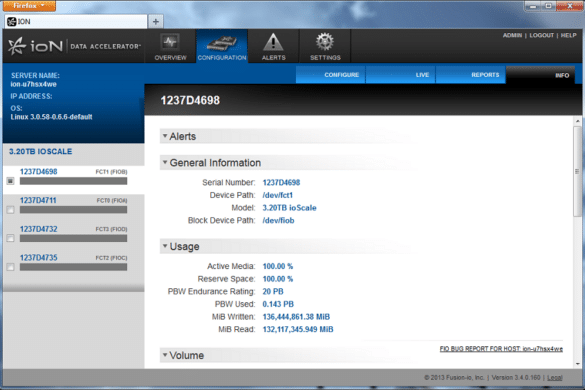This screenshot has width=585, height=390.
Task: Click server name ion-u7hsx4we
Action: tap(34, 84)
